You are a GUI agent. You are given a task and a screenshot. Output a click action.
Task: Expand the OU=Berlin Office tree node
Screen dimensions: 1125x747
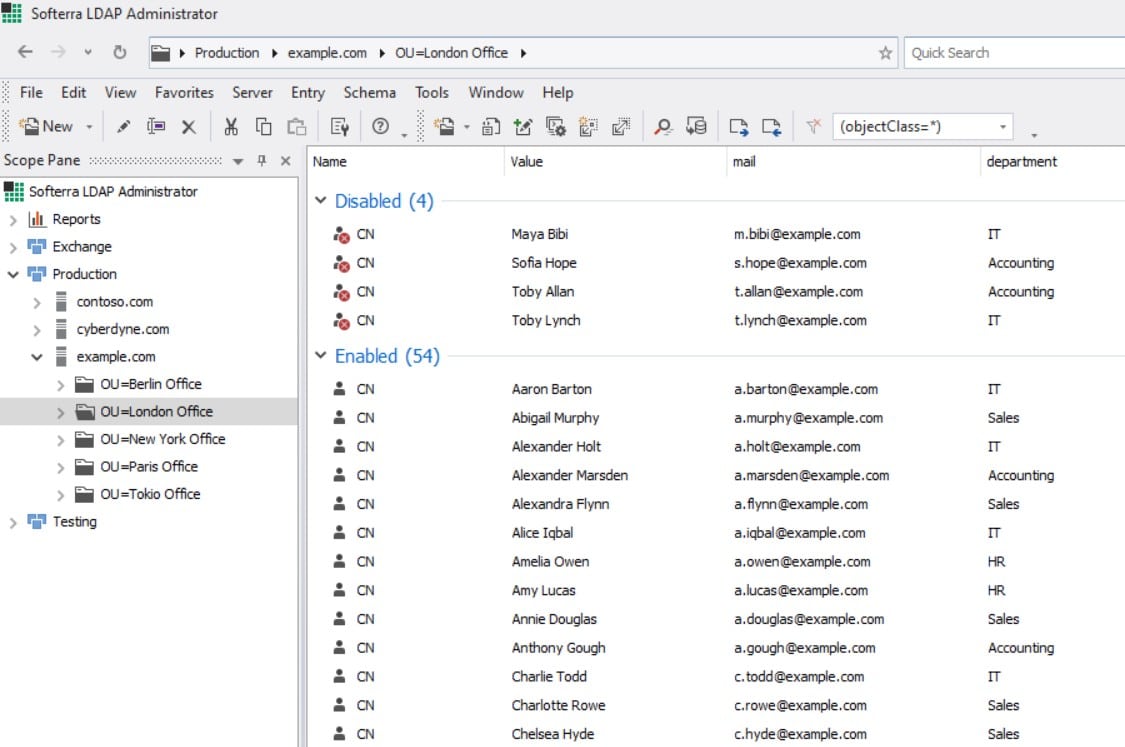point(61,383)
